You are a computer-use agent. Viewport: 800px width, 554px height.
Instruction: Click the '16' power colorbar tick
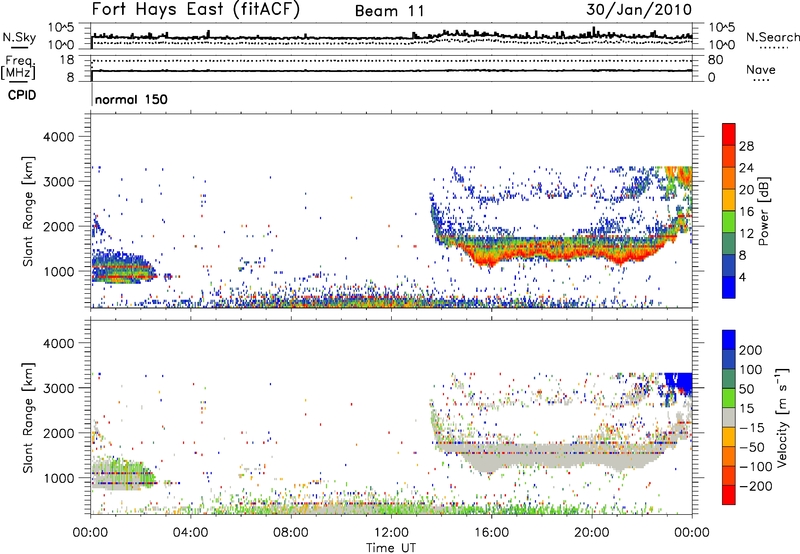tap(746, 212)
